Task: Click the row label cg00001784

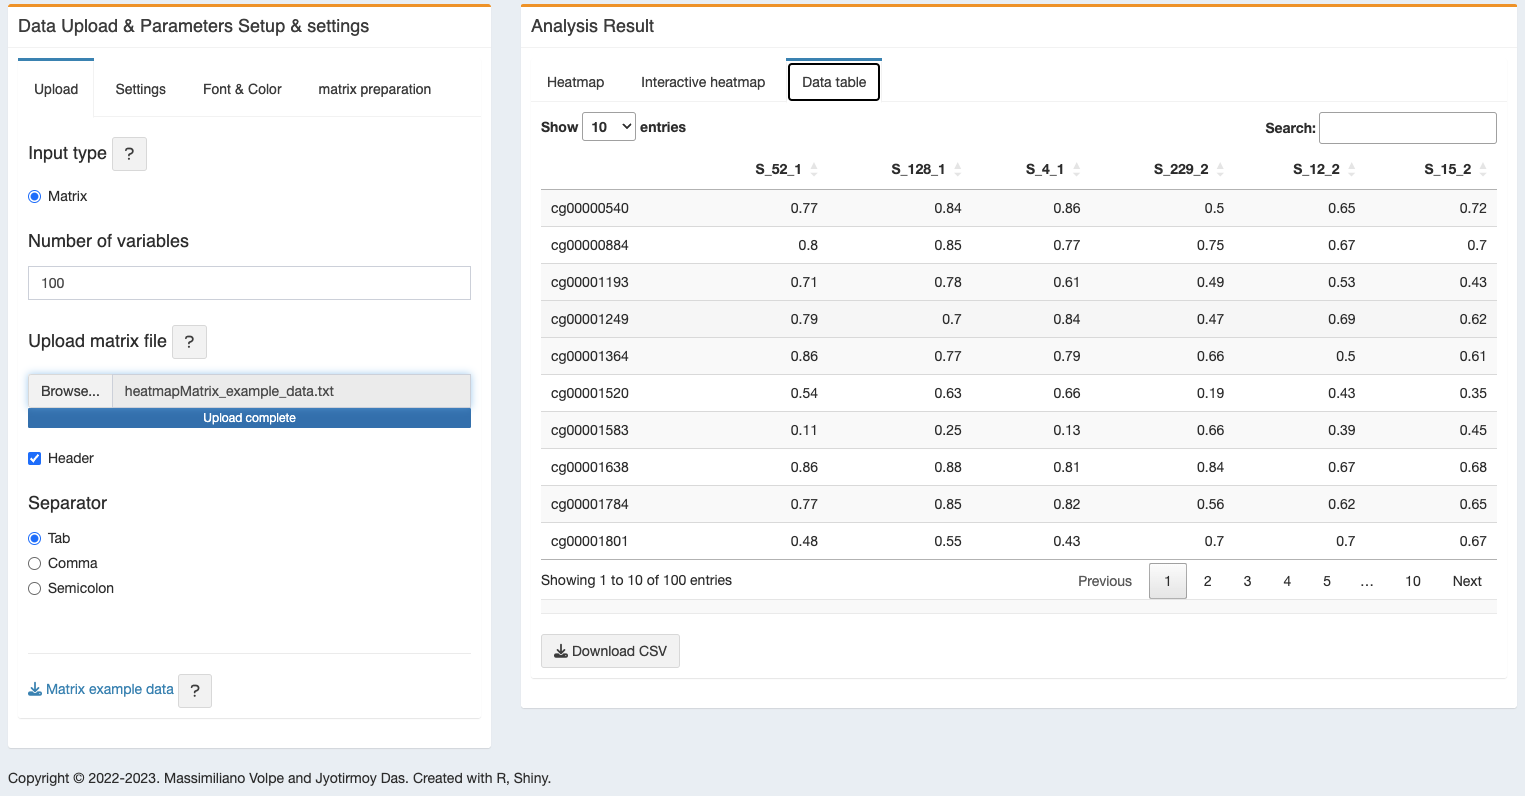Action: (x=590, y=504)
